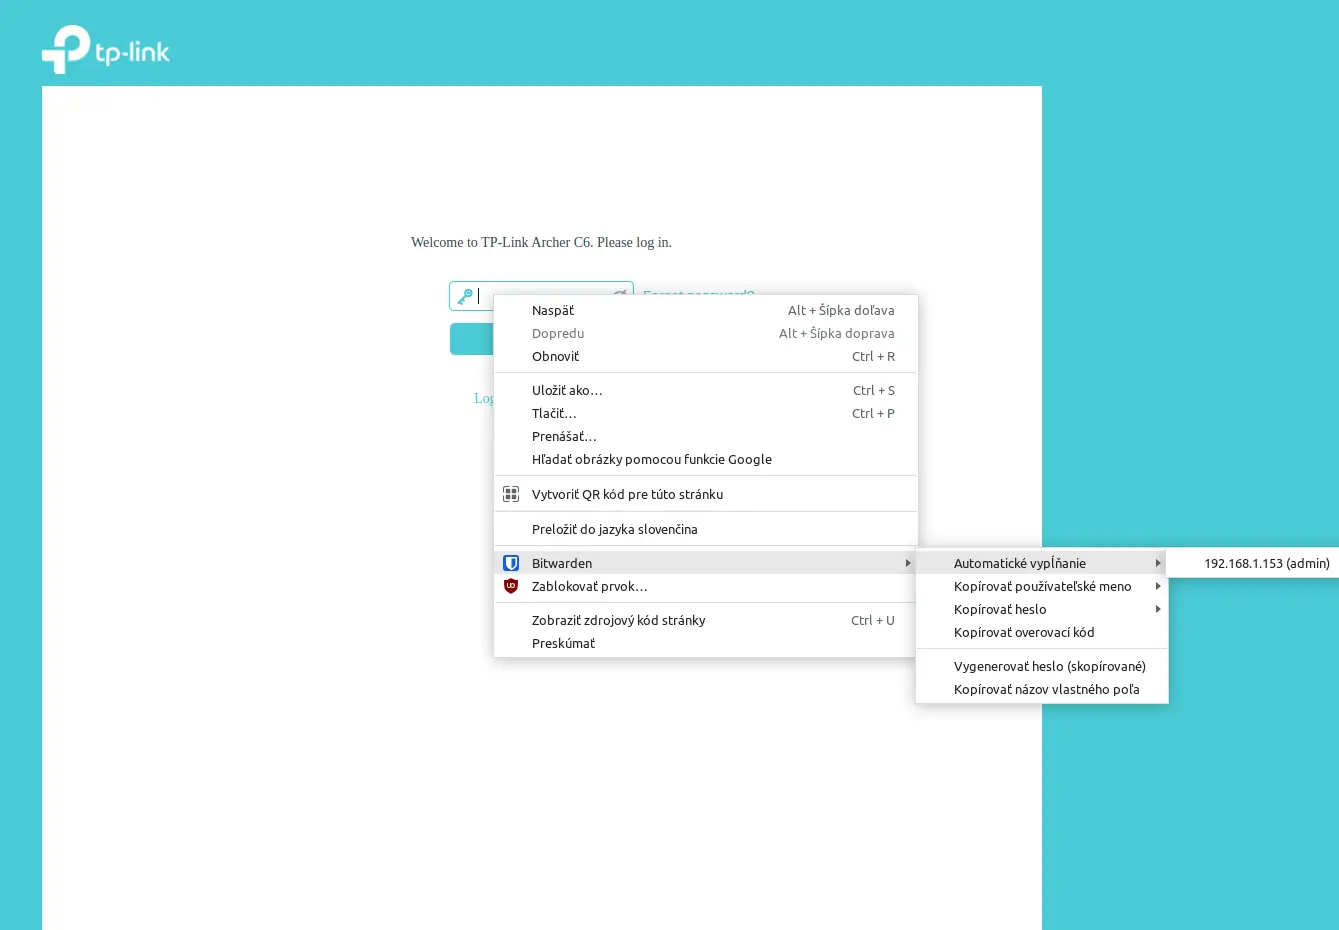The image size is (1339, 930).
Task: Choose Vytvoriť QR kód pre túto stránku
Action: click(x=706, y=494)
